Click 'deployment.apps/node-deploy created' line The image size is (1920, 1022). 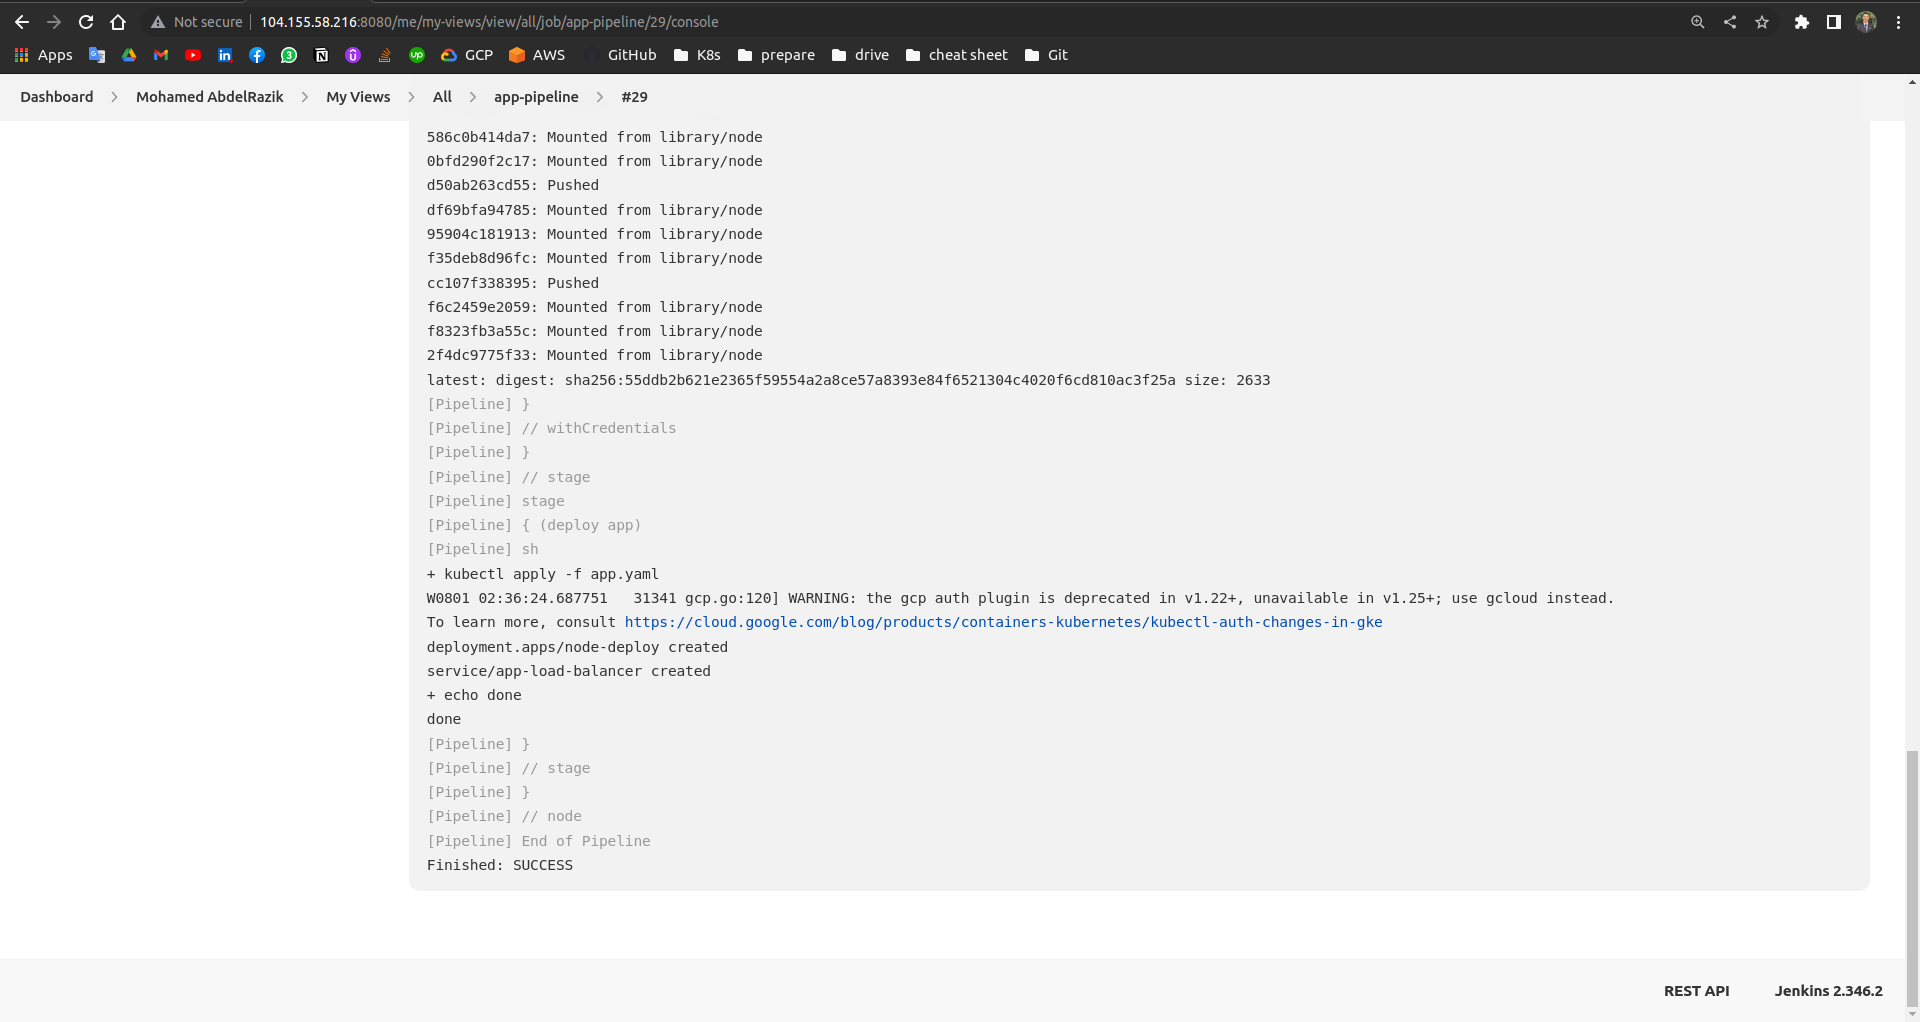(x=577, y=647)
